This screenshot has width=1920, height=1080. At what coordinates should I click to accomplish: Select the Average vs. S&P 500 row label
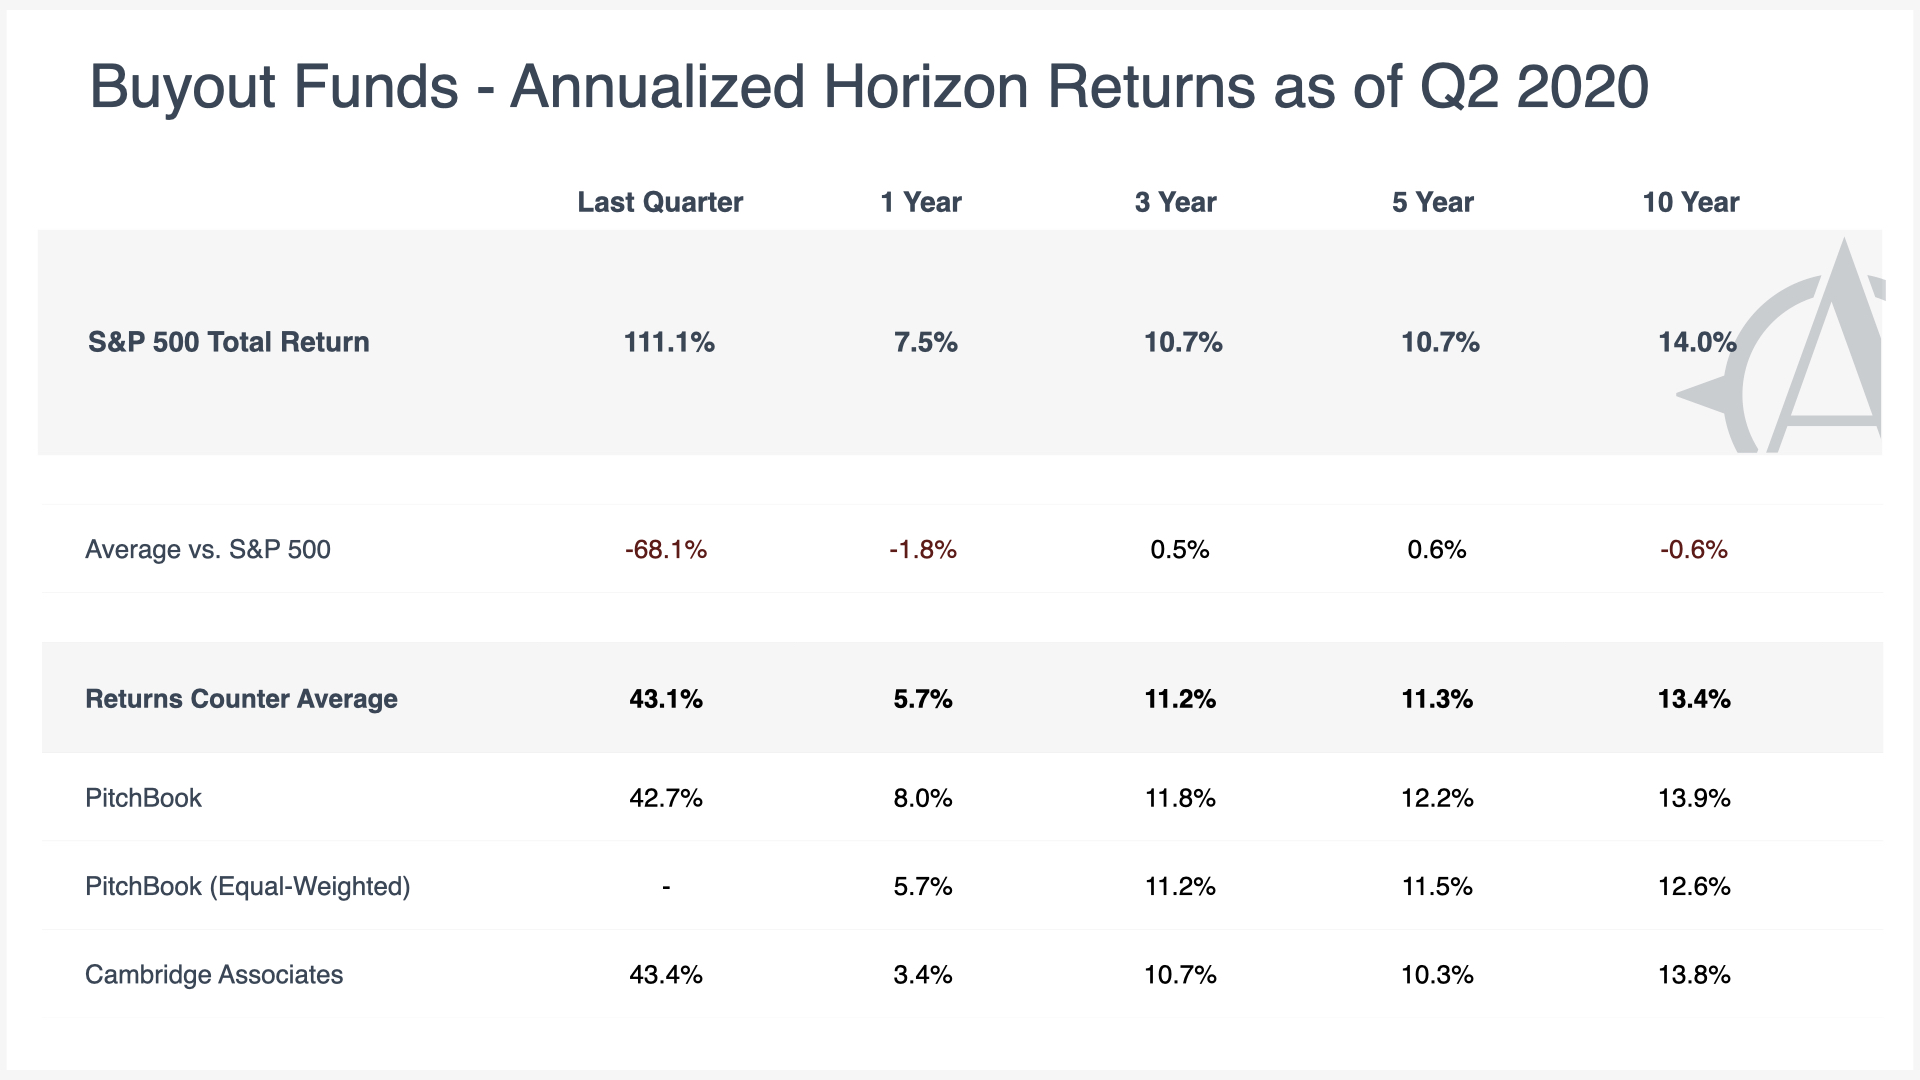point(208,549)
